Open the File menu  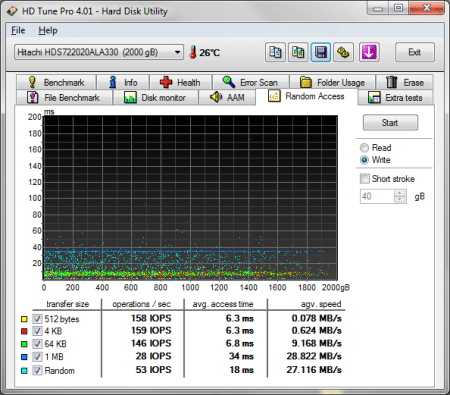coord(18,30)
